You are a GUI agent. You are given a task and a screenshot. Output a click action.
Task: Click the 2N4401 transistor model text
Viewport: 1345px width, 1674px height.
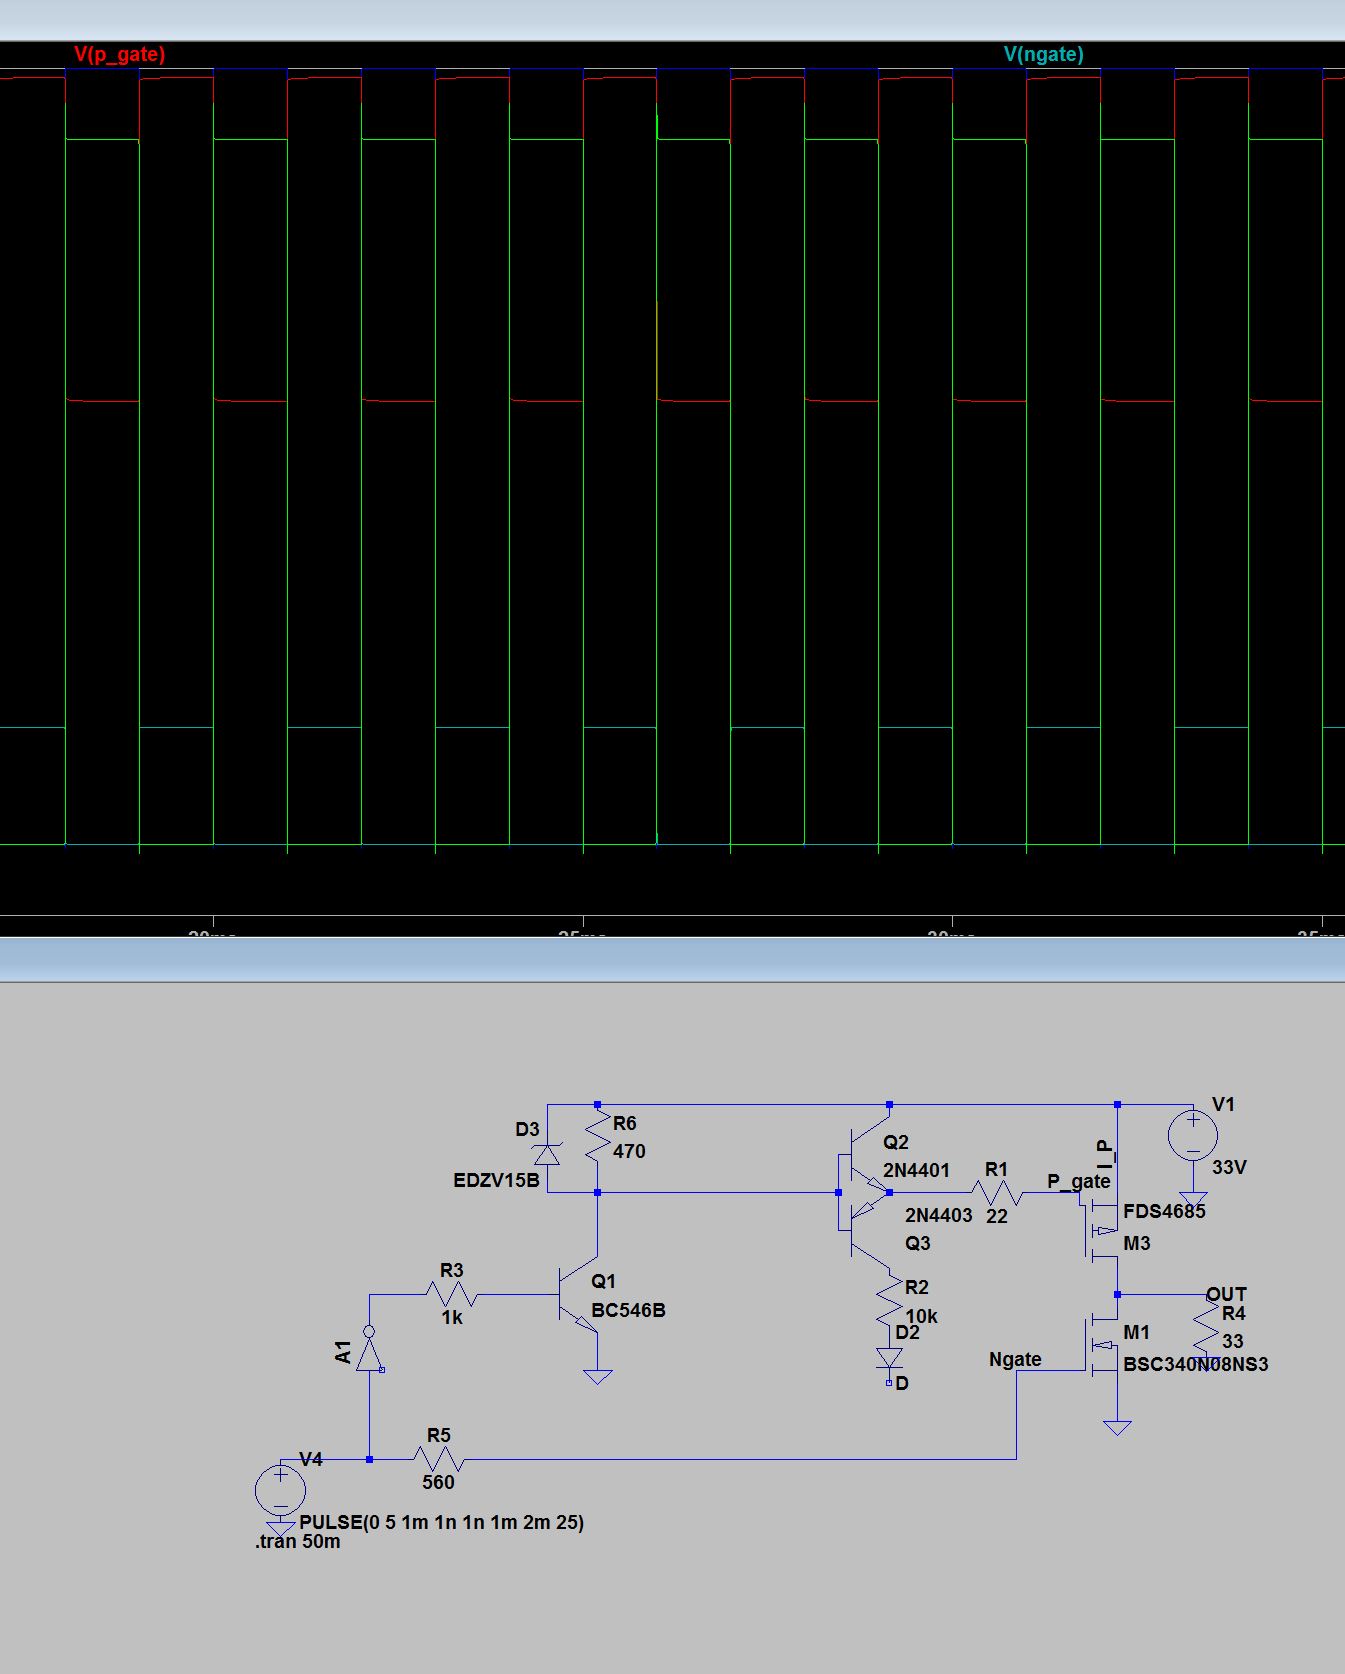pos(916,1170)
